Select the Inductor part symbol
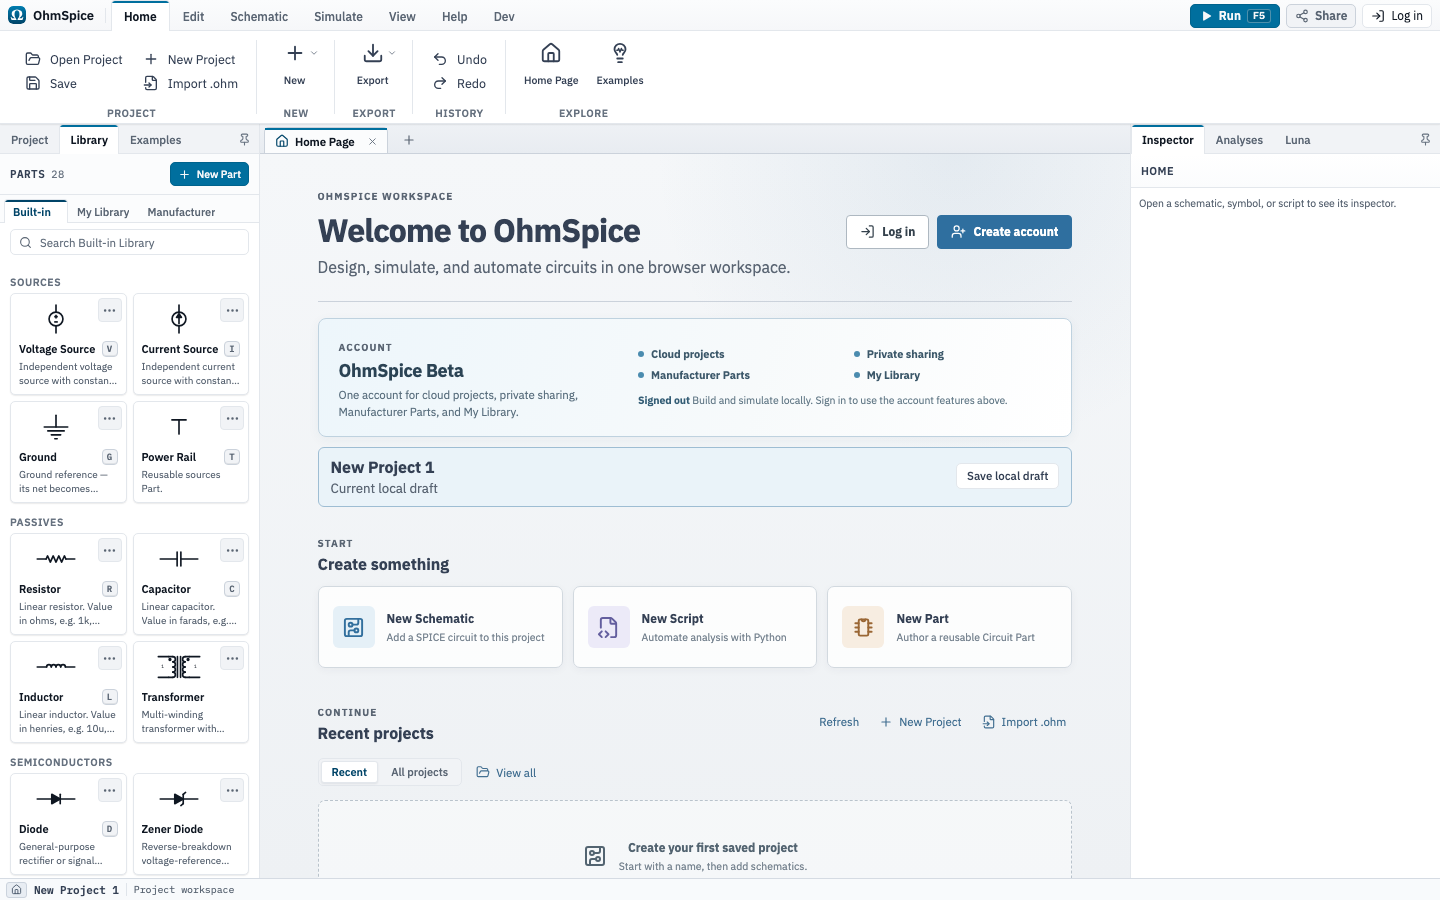 point(56,666)
